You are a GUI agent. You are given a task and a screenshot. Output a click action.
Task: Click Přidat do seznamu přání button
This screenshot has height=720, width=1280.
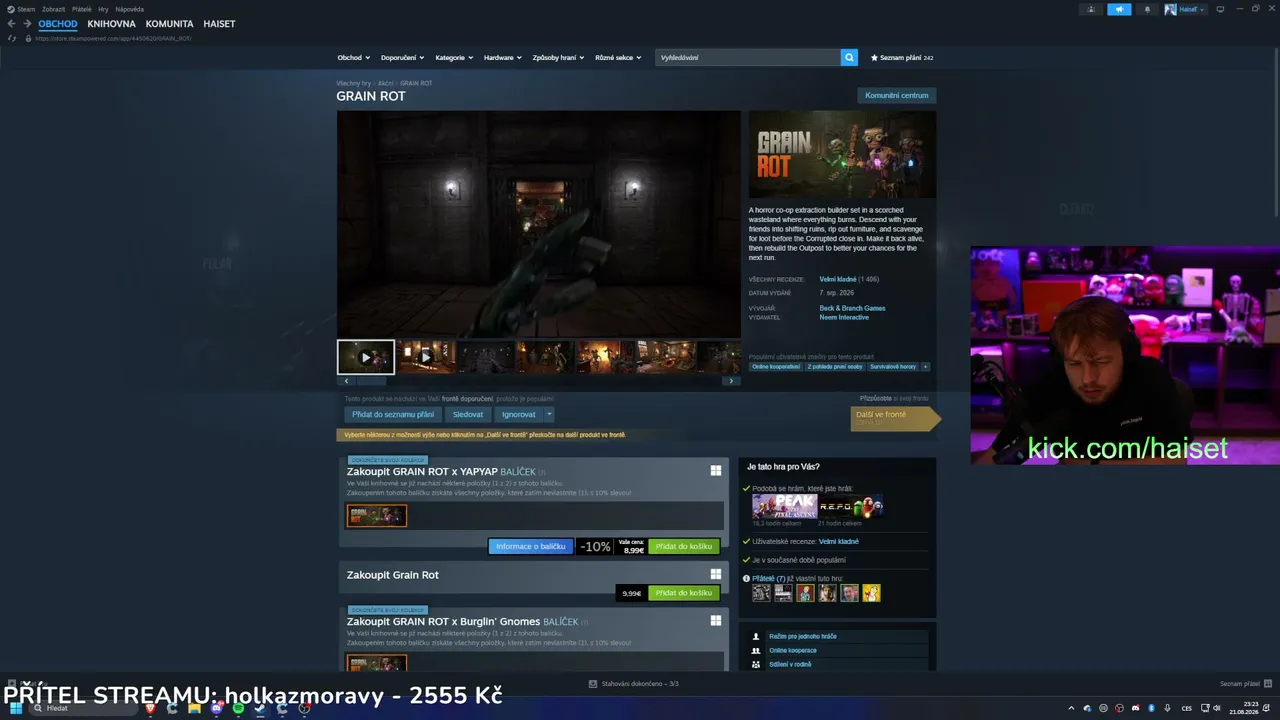(x=393, y=414)
